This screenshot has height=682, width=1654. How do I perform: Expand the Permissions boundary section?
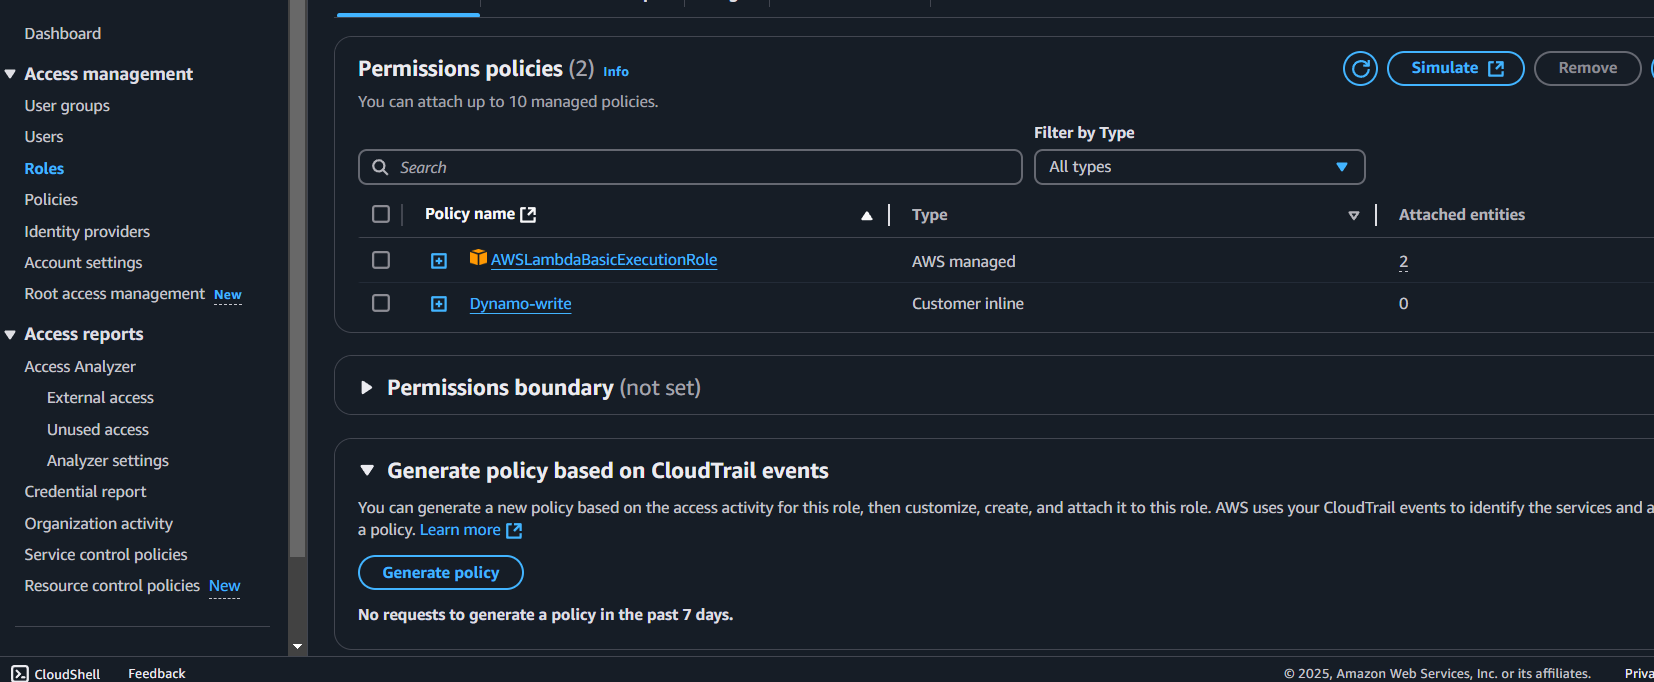click(x=366, y=387)
